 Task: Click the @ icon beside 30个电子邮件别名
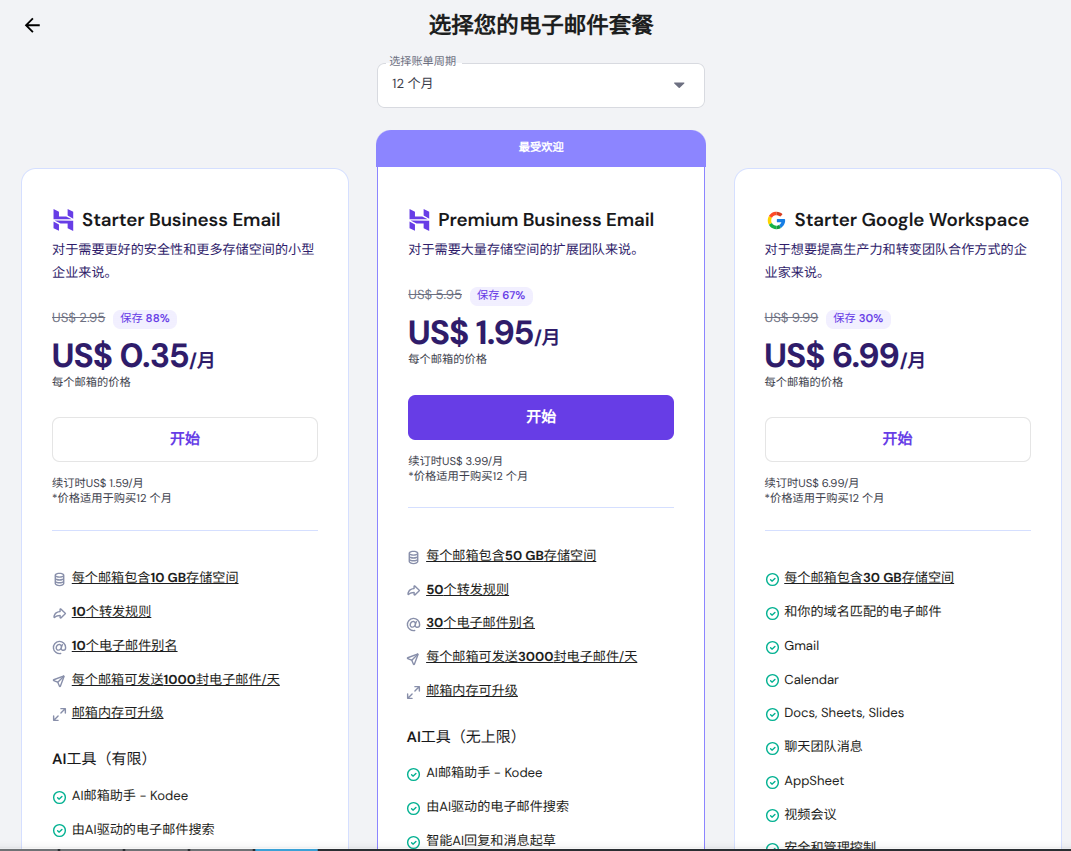pos(412,622)
